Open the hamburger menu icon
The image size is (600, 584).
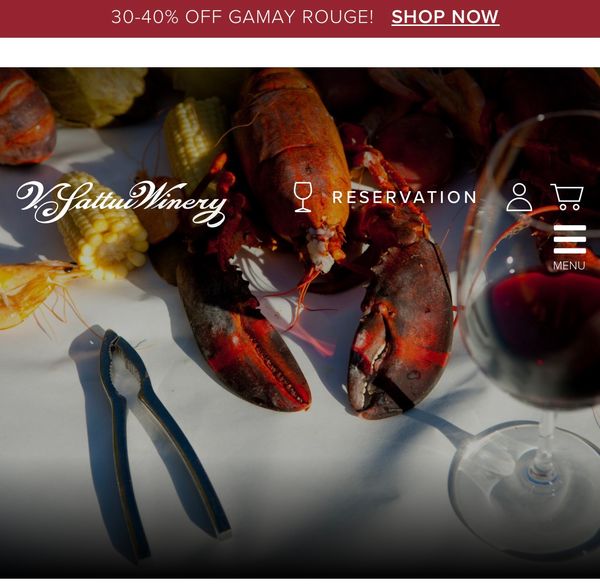point(569,239)
